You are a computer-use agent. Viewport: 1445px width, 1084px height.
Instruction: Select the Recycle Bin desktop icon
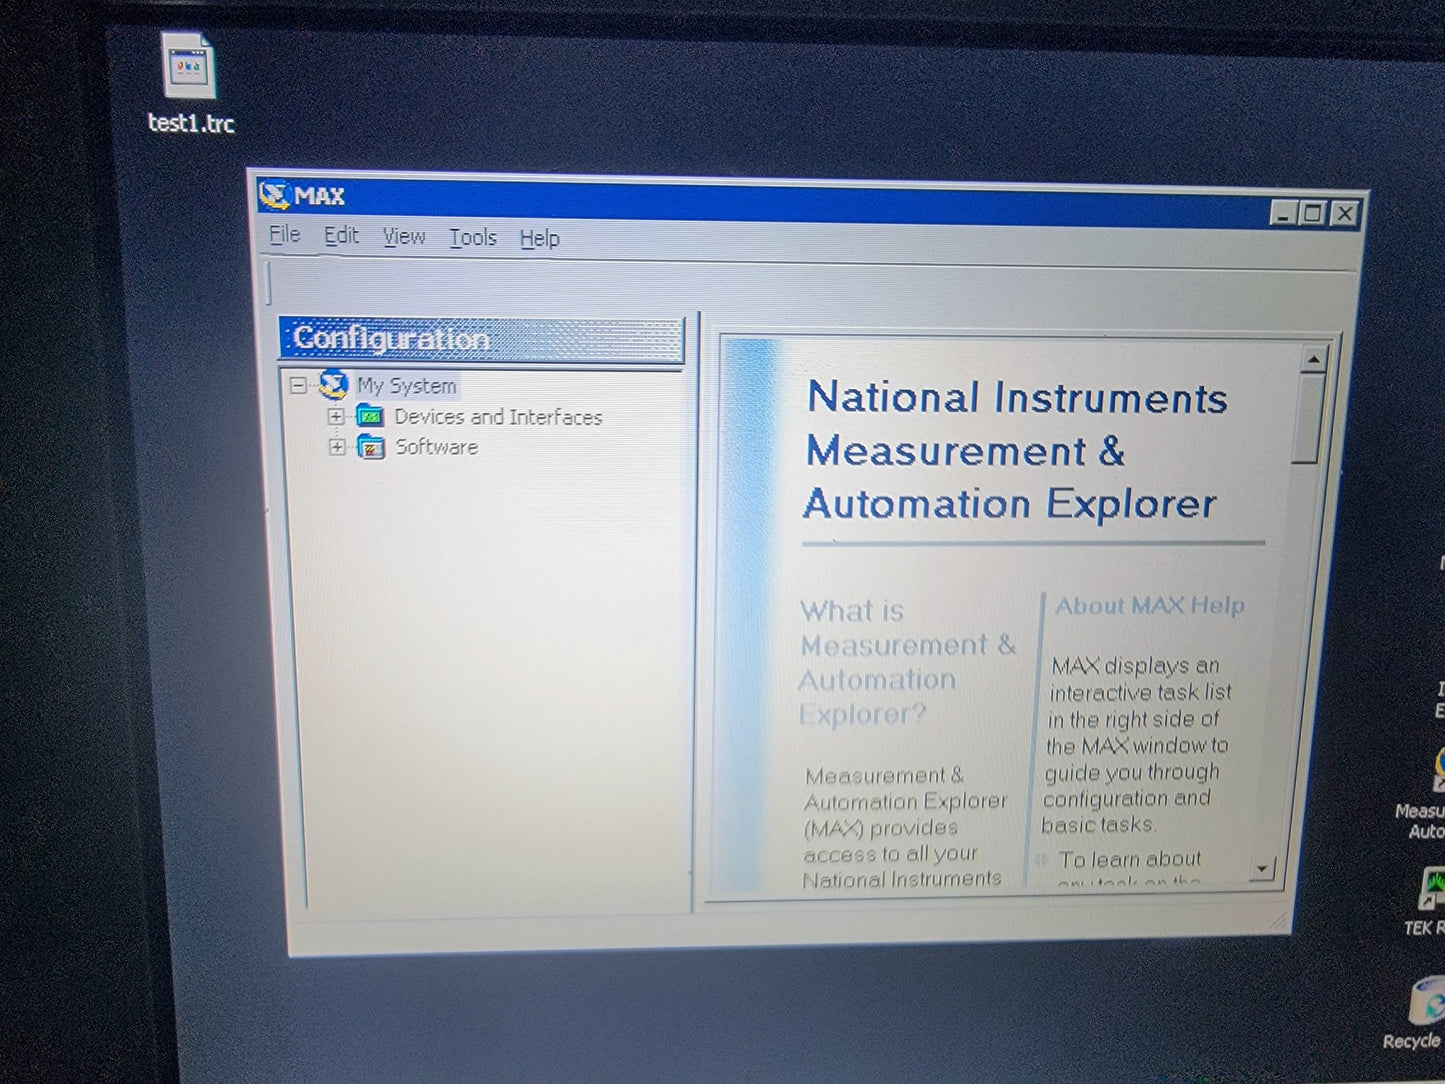click(x=1426, y=1003)
